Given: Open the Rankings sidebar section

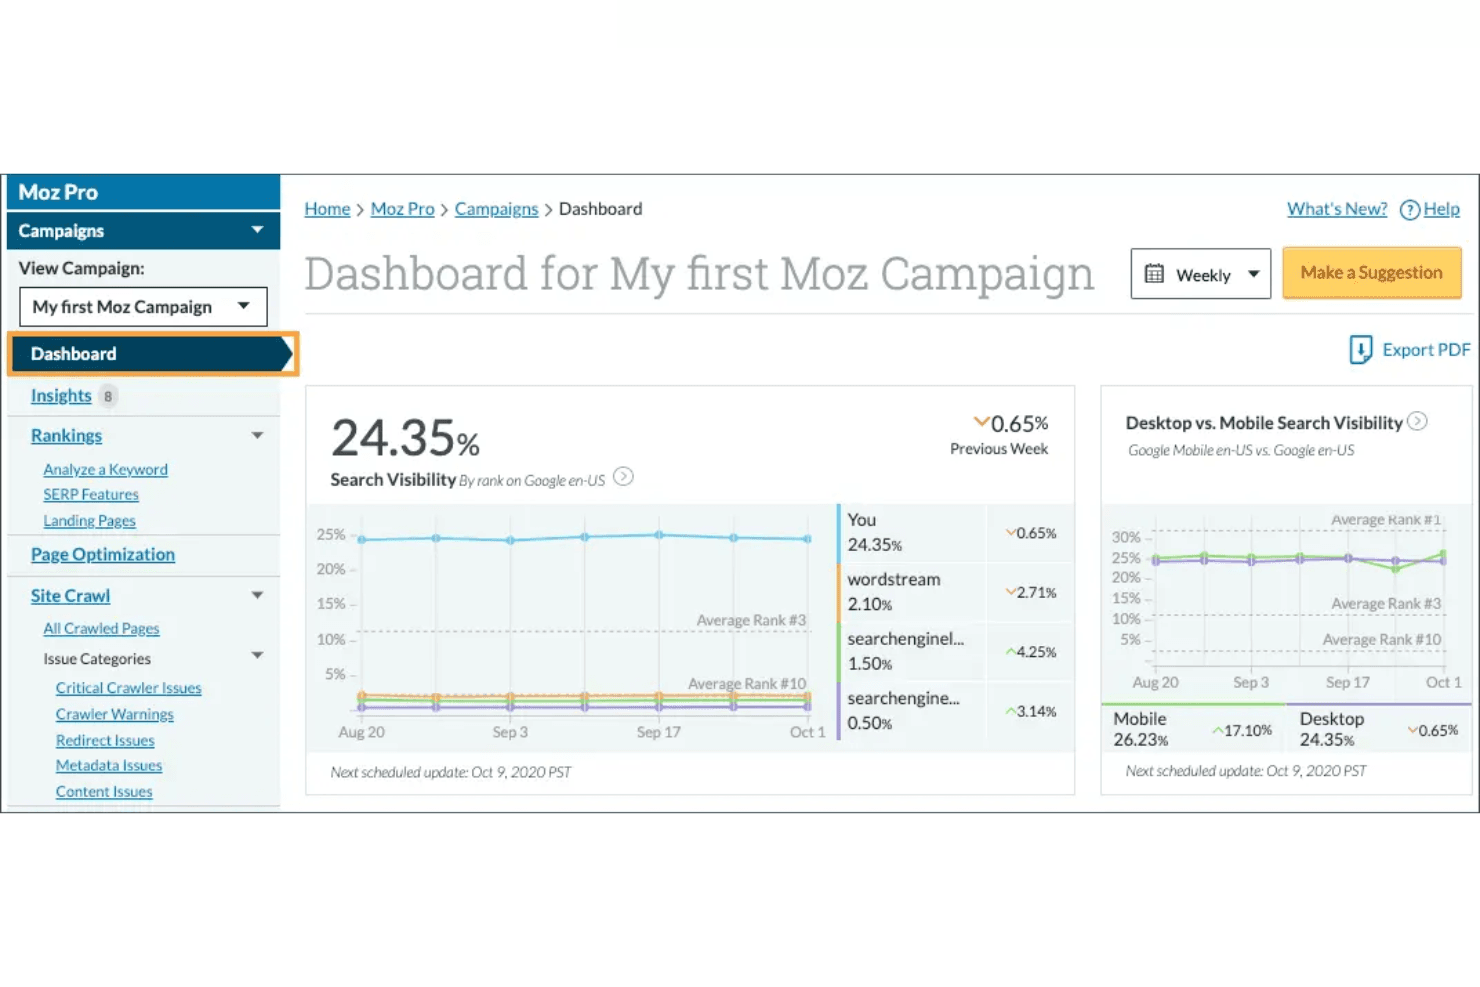Looking at the screenshot, I should (66, 436).
